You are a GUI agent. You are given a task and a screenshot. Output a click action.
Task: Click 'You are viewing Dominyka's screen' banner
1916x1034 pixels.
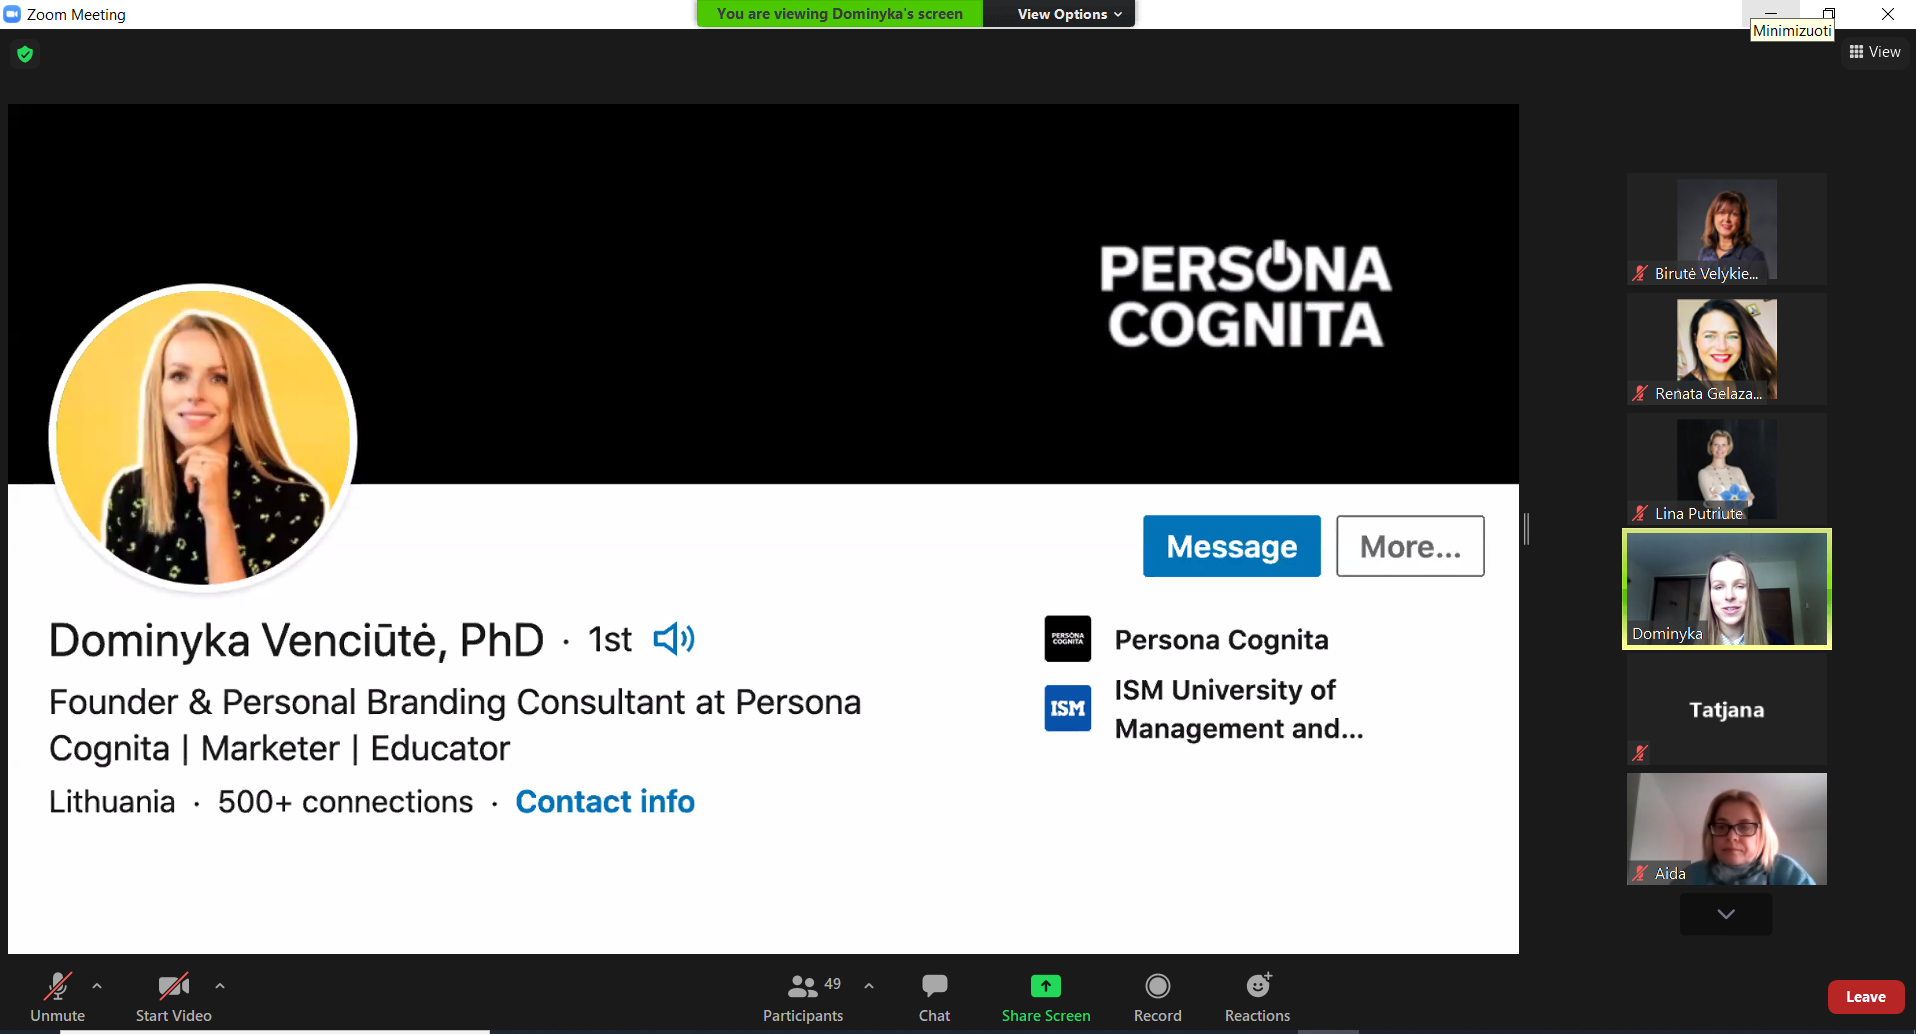[x=840, y=14]
